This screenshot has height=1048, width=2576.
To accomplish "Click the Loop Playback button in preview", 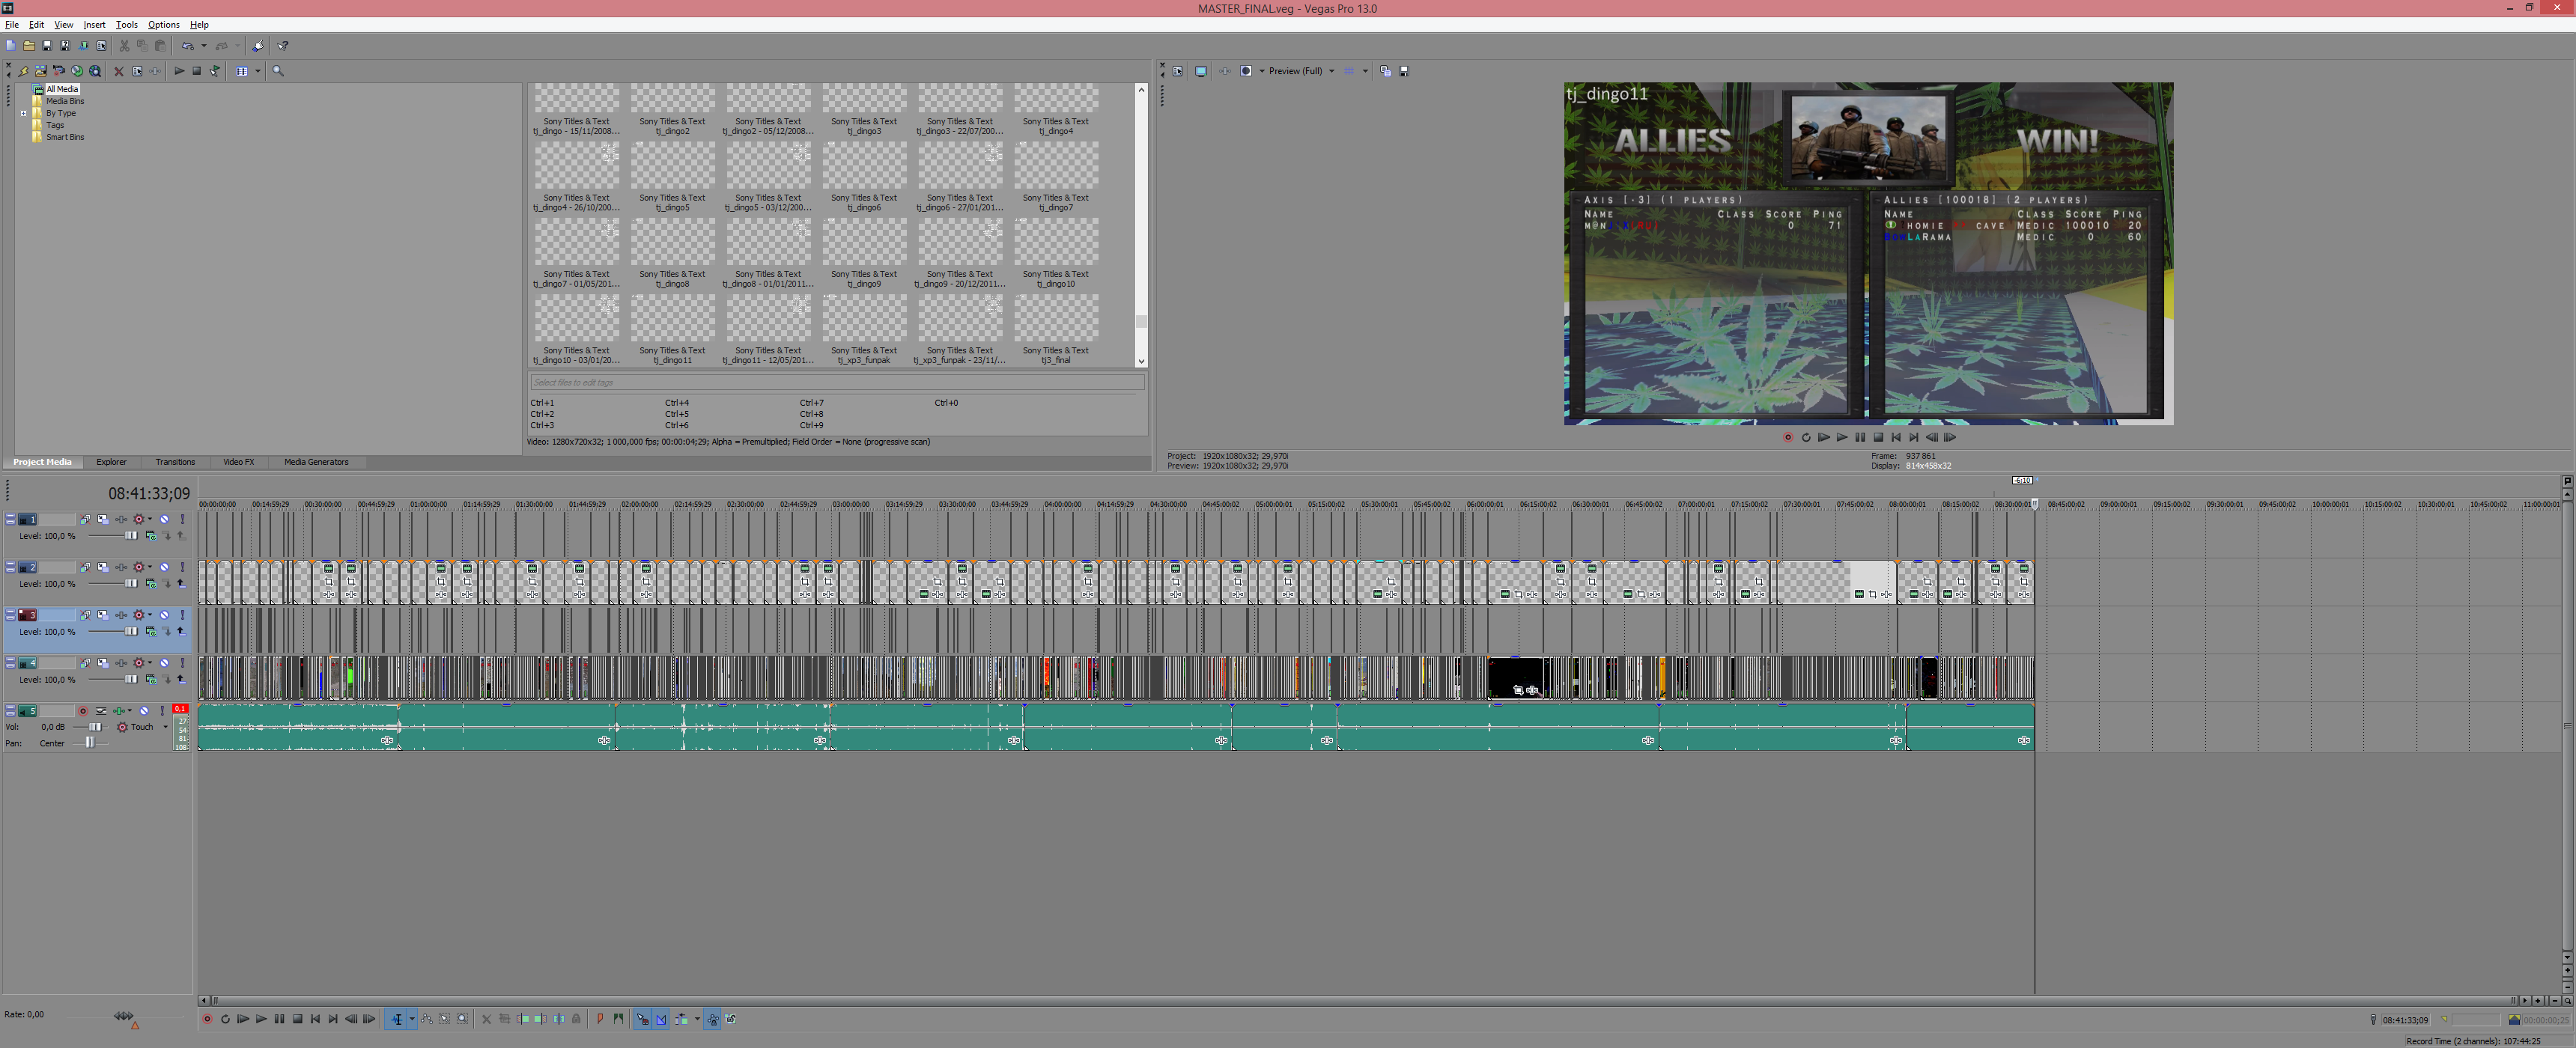I will click(1806, 437).
